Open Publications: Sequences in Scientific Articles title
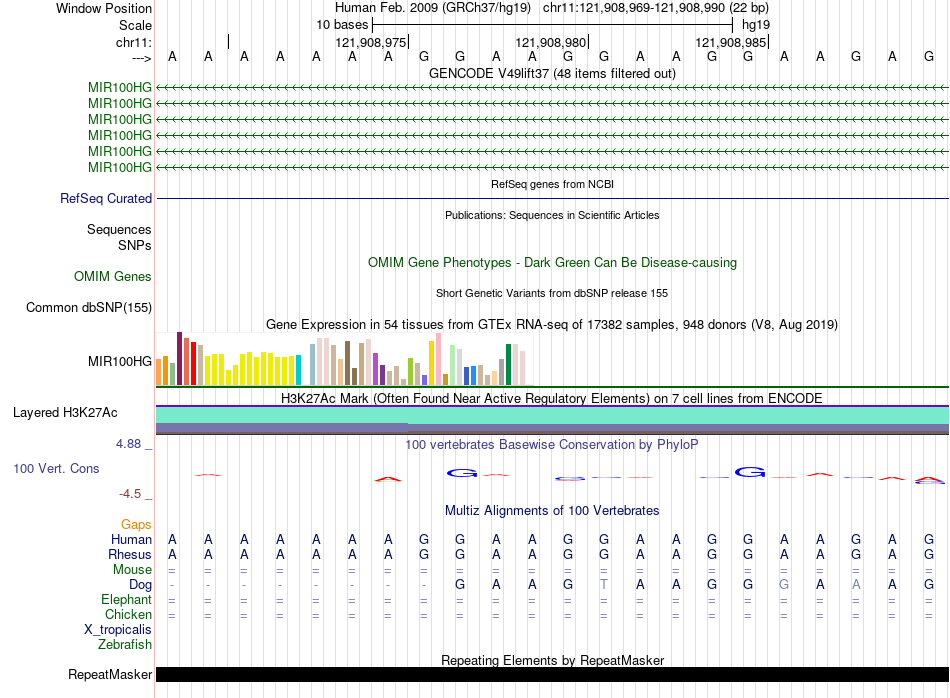Image resolution: width=950 pixels, height=698 pixels. [552, 215]
